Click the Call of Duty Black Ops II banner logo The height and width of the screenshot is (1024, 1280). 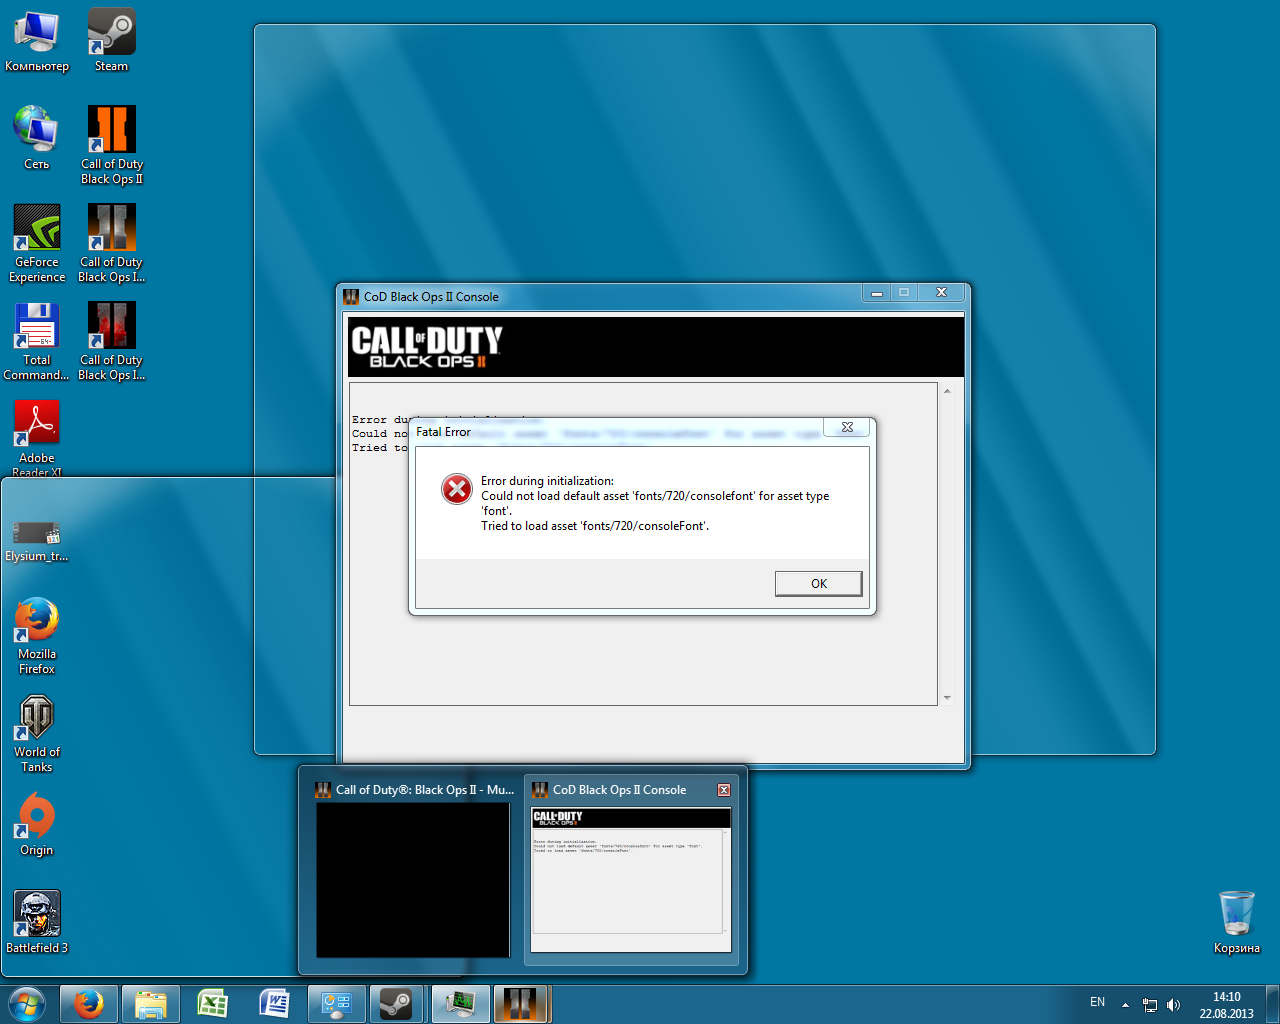point(427,346)
